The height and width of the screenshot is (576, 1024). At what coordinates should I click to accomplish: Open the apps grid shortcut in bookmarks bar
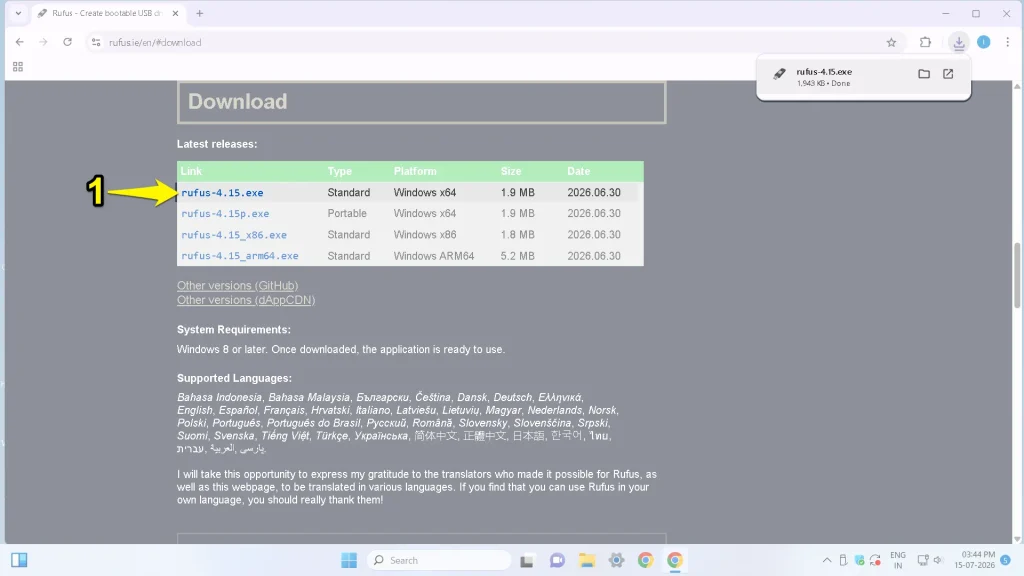coord(18,67)
